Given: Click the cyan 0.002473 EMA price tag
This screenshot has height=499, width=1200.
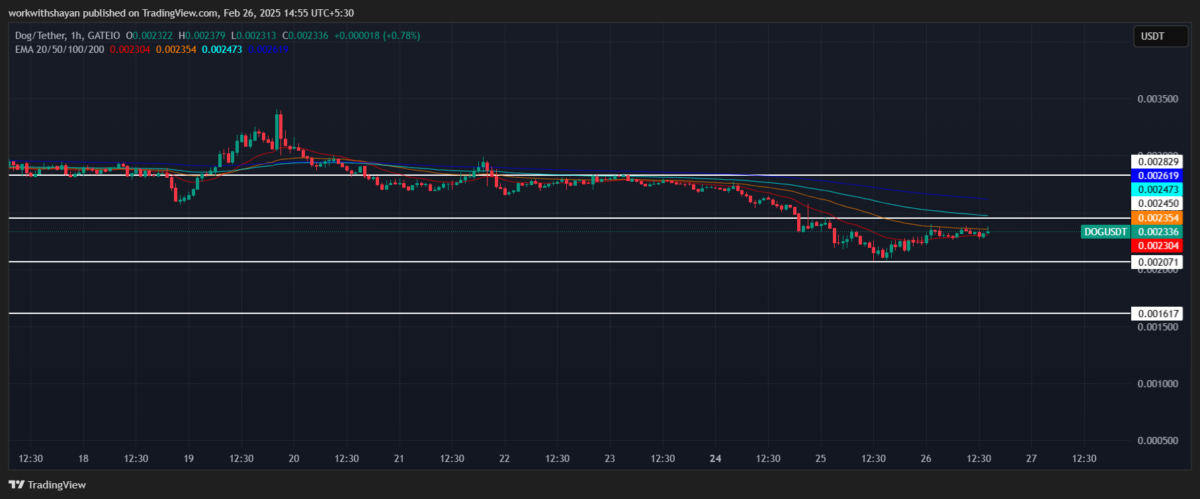Looking at the screenshot, I should [x=1154, y=189].
